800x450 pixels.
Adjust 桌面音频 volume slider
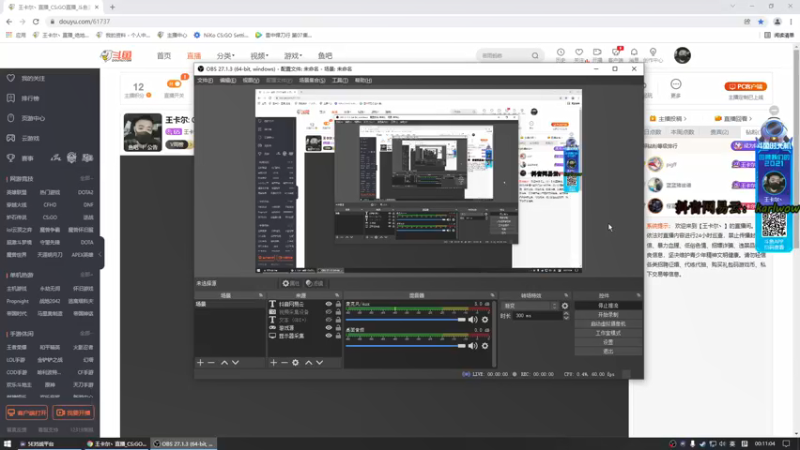406,345
